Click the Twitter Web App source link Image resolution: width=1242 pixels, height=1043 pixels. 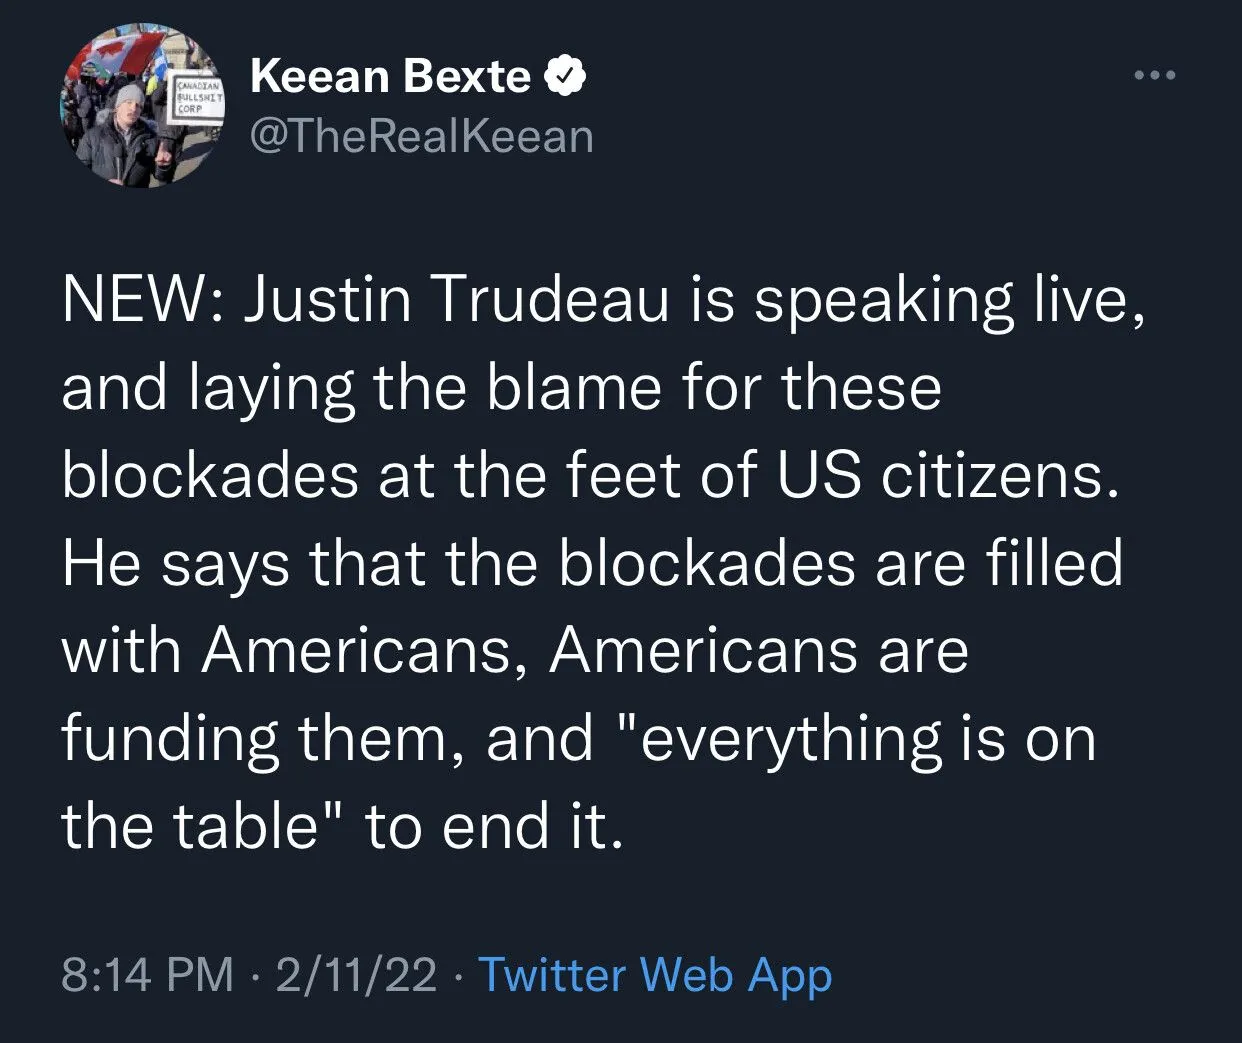(655, 974)
